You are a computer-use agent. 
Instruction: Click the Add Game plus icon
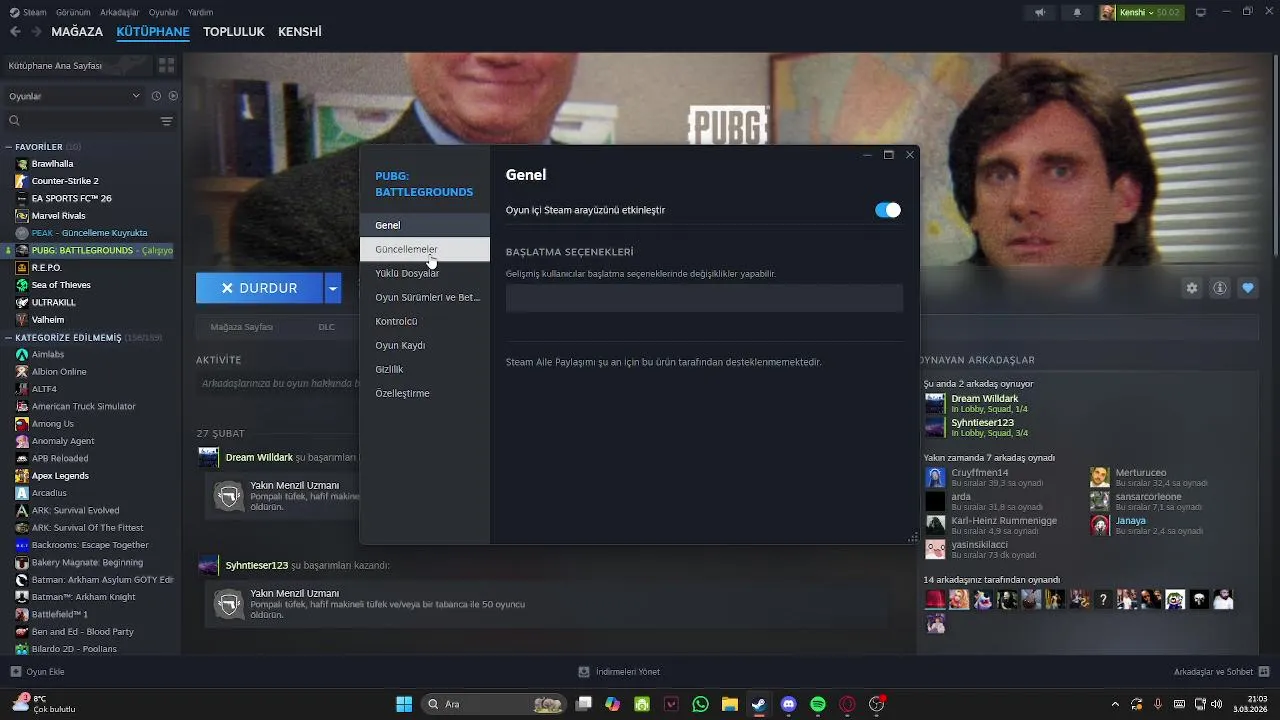(15, 672)
